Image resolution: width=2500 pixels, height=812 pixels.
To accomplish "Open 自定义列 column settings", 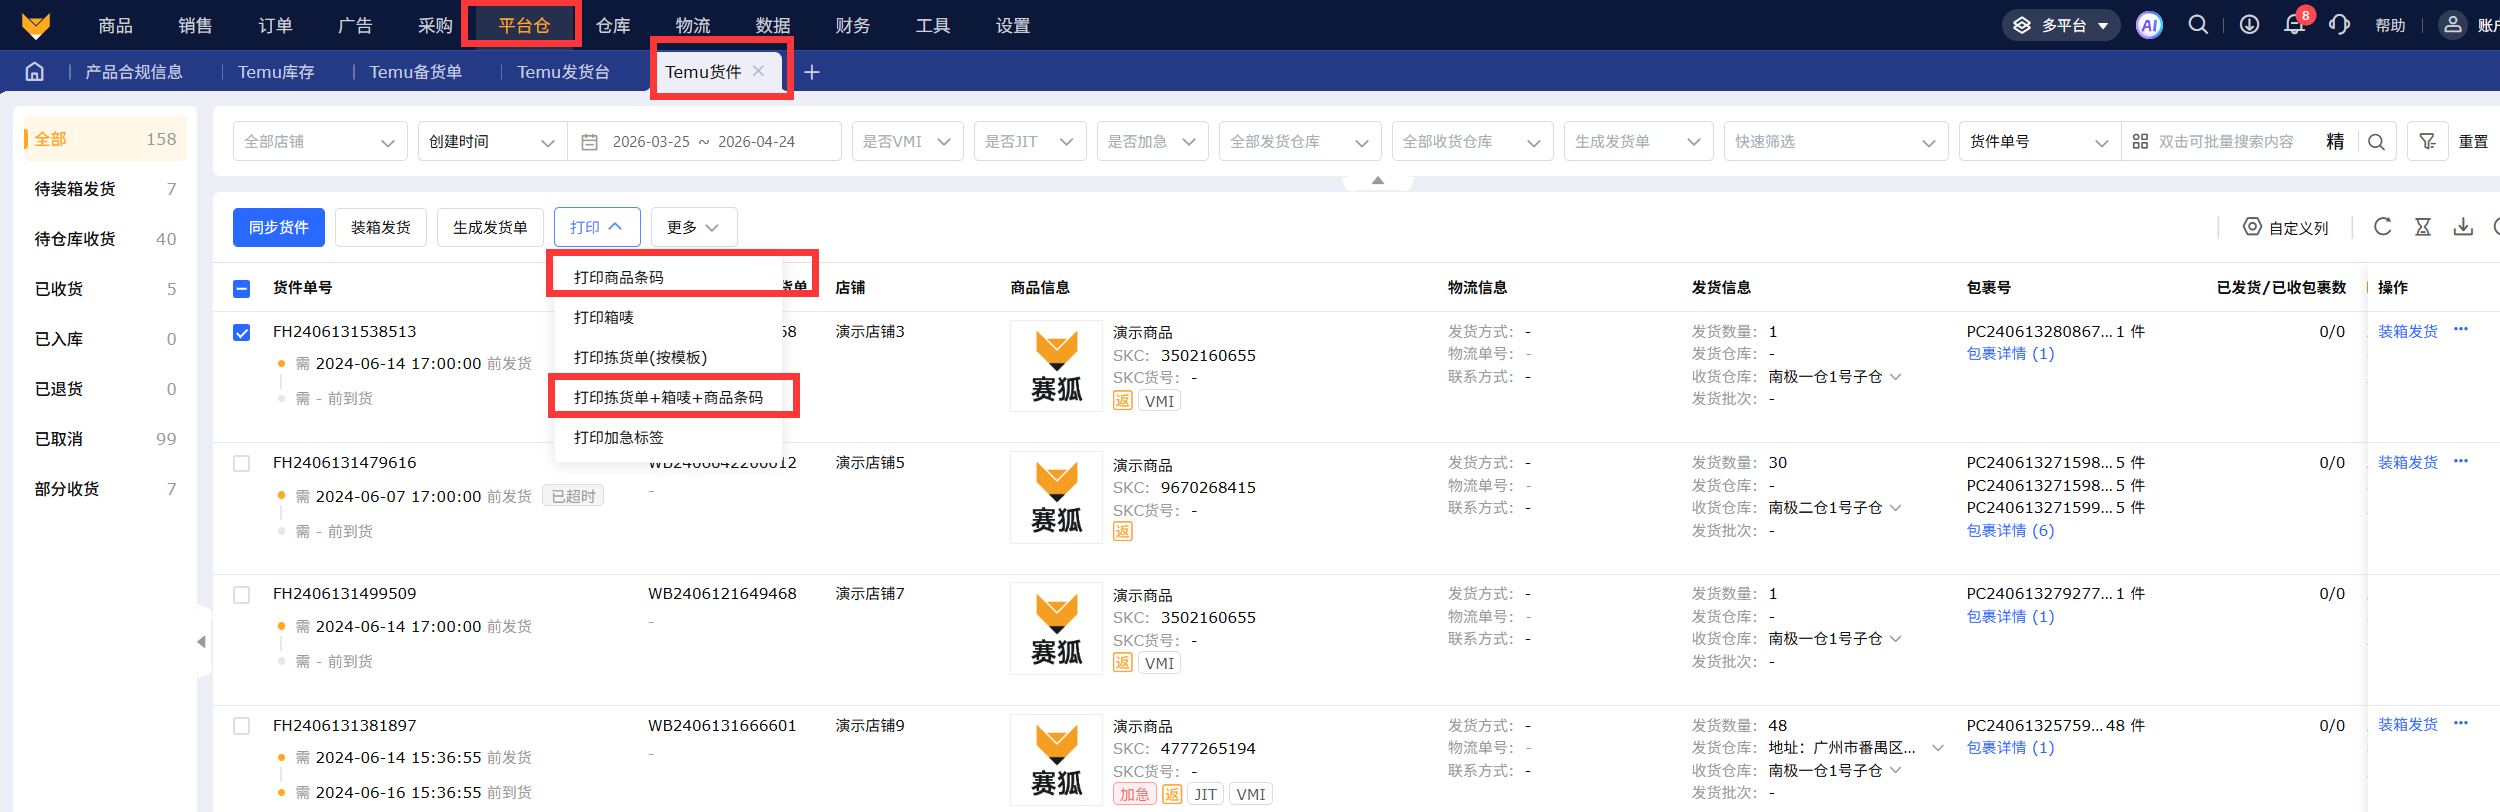I will [x=2286, y=227].
